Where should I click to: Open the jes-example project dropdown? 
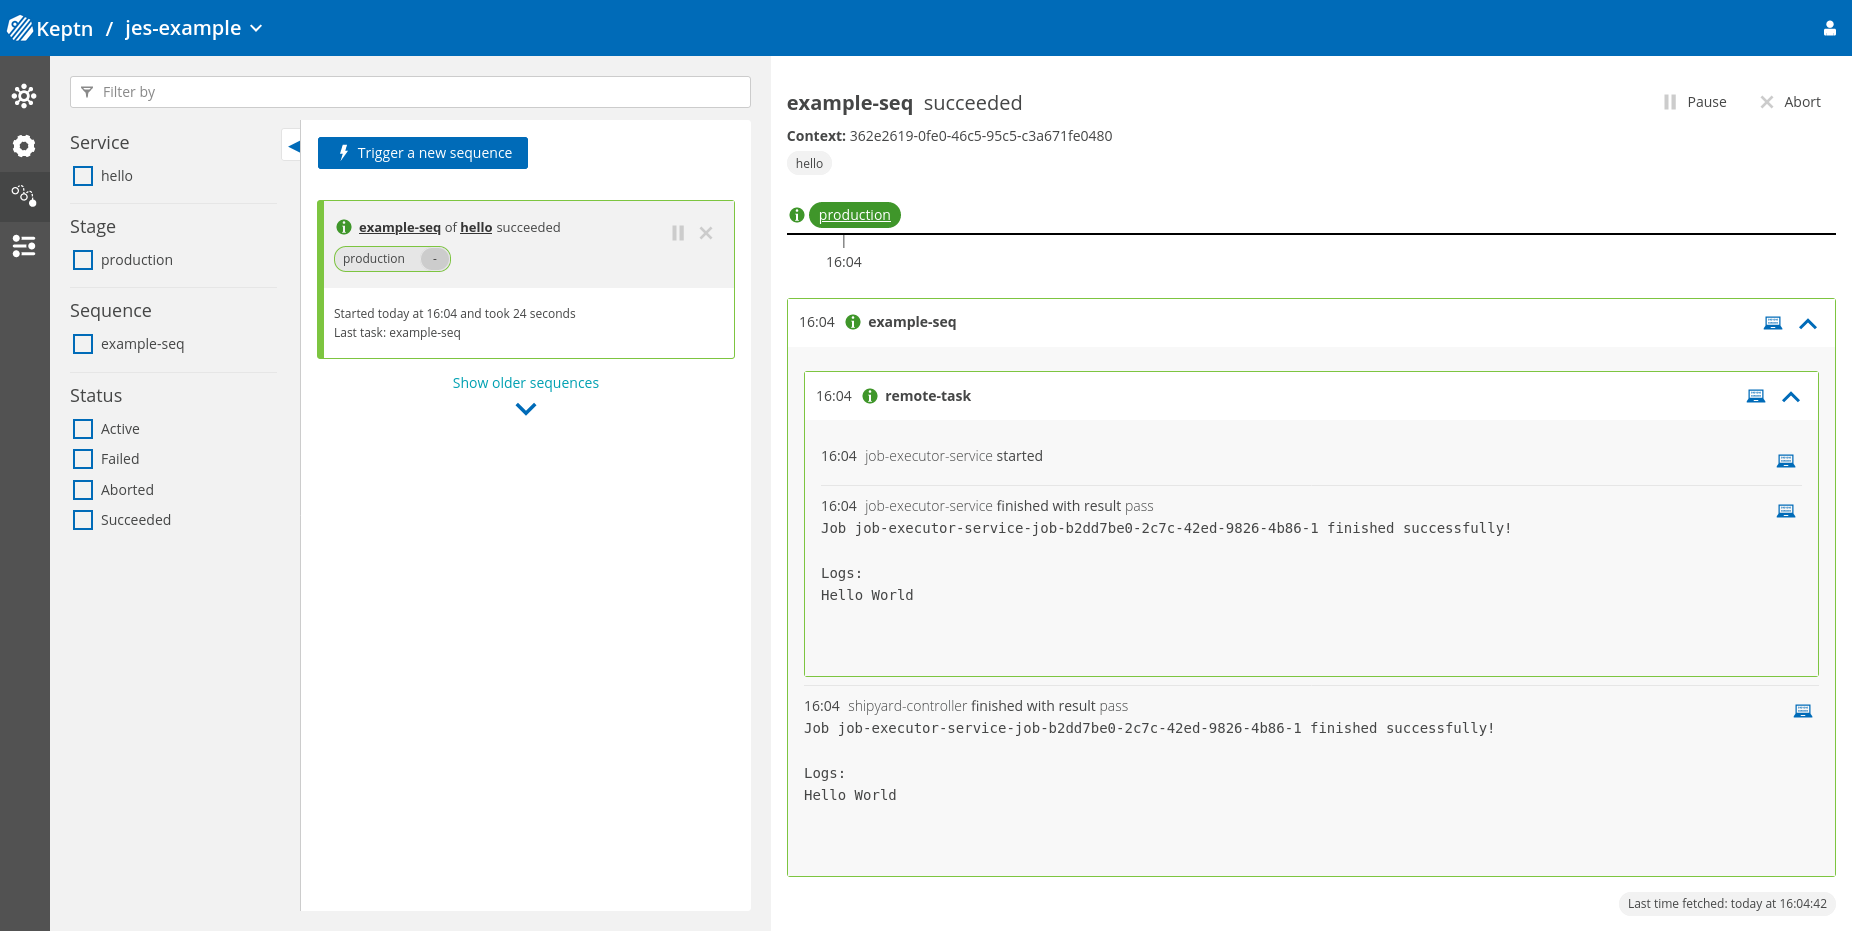[x=194, y=28]
